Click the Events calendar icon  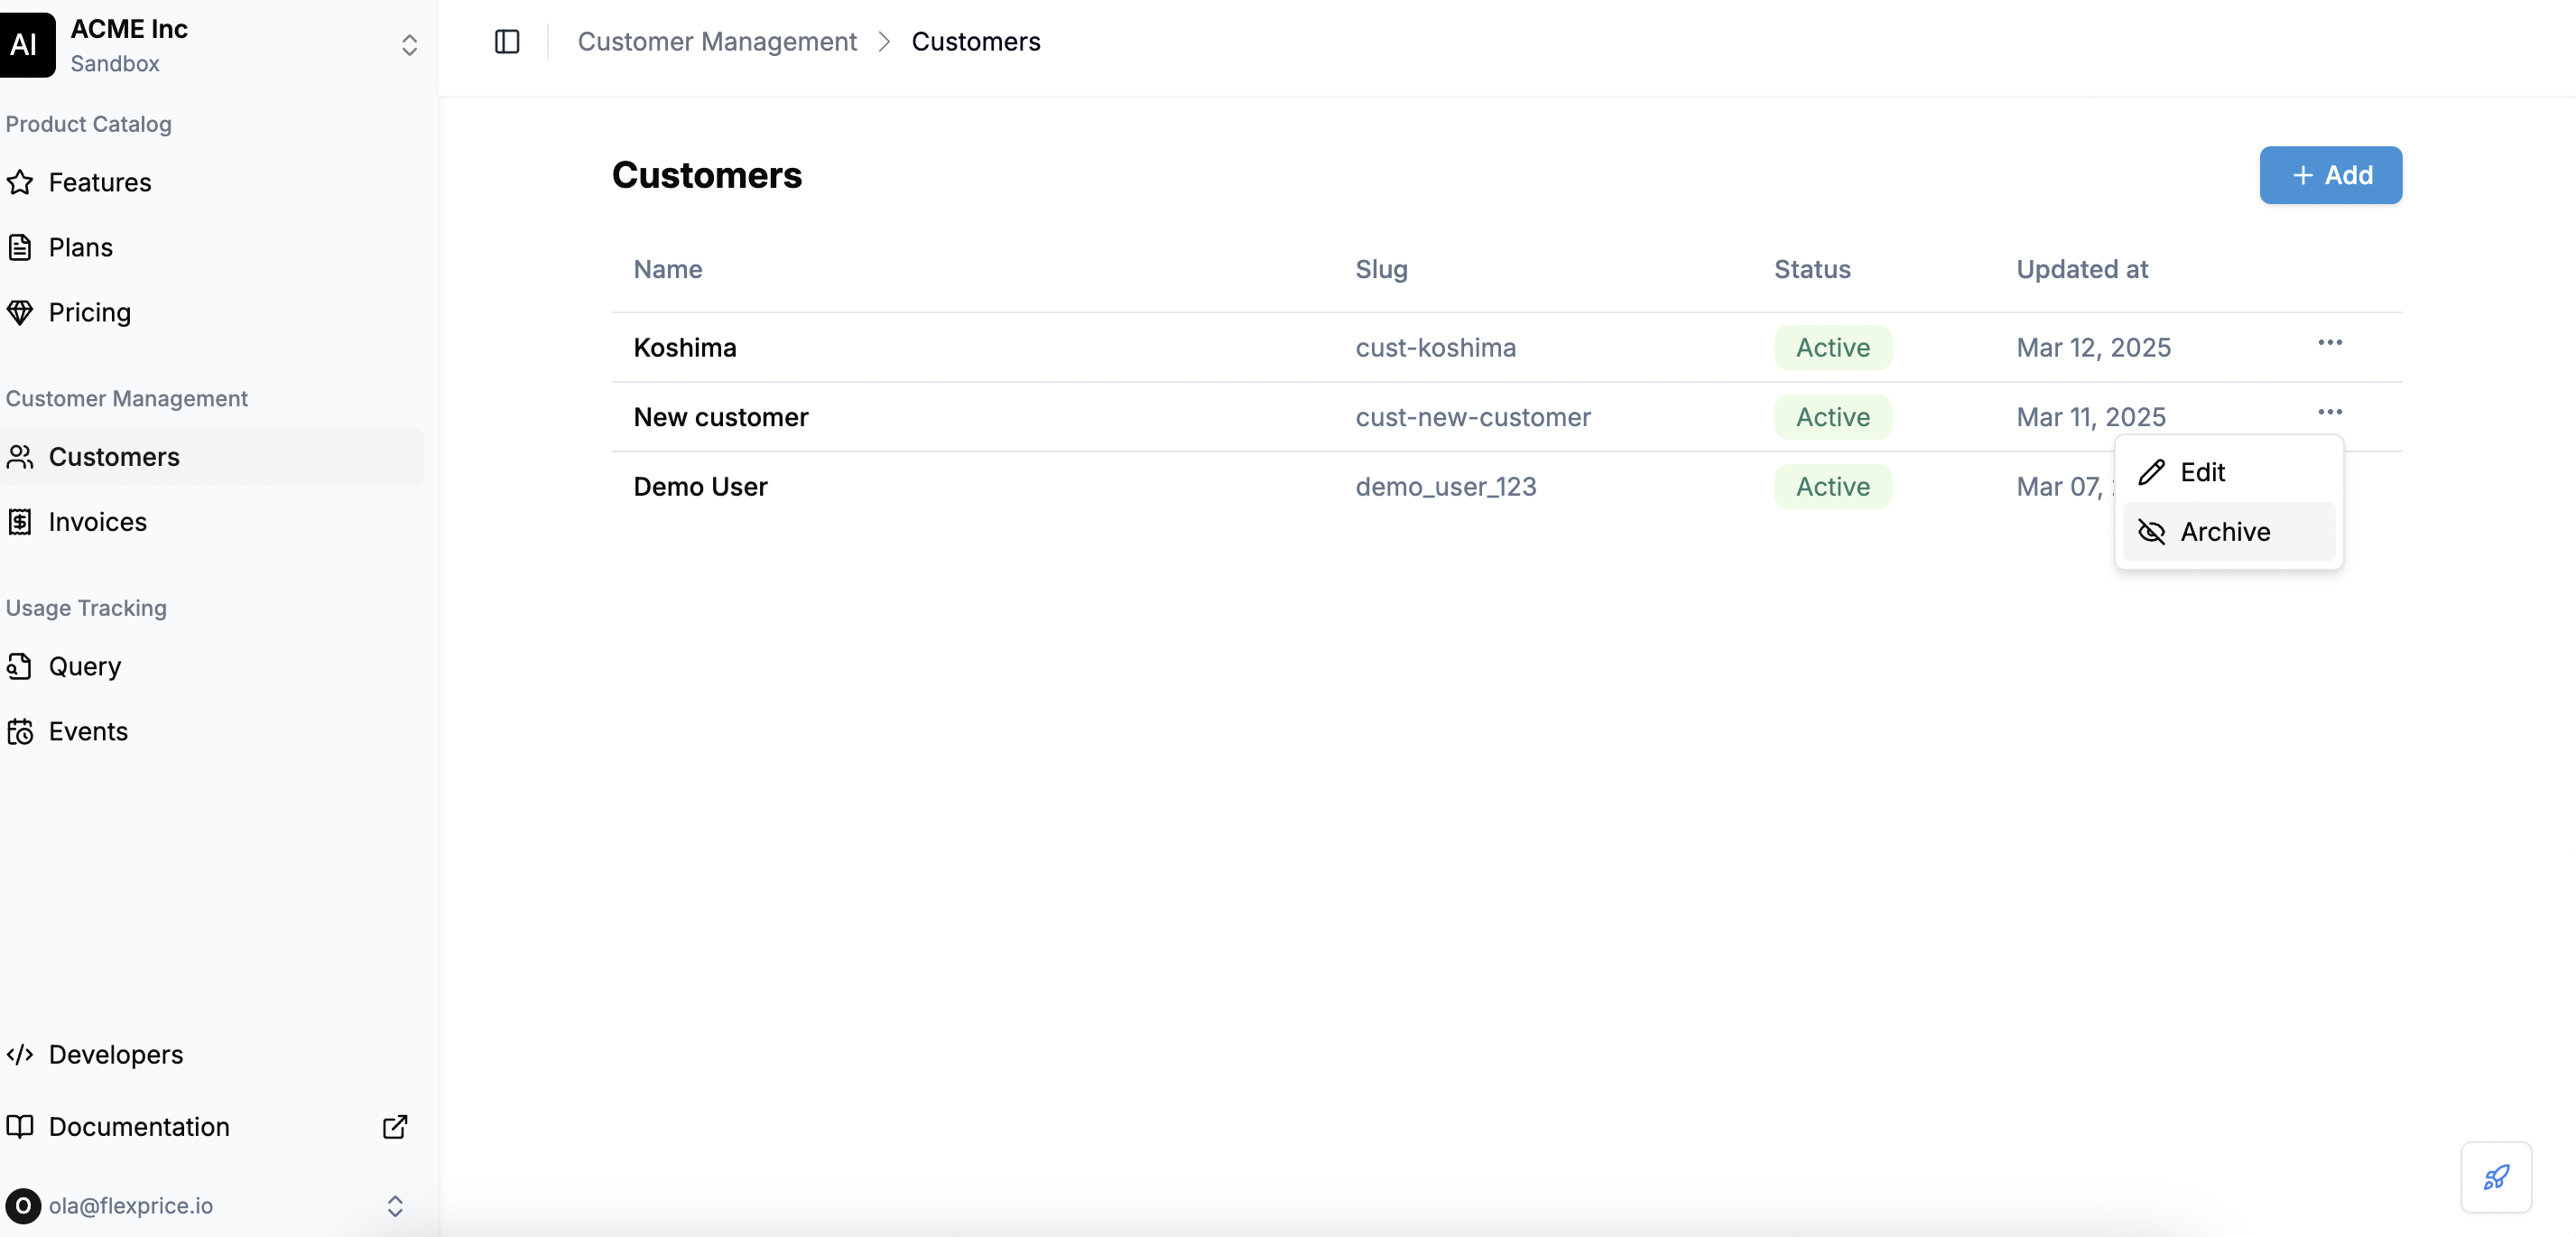22,731
